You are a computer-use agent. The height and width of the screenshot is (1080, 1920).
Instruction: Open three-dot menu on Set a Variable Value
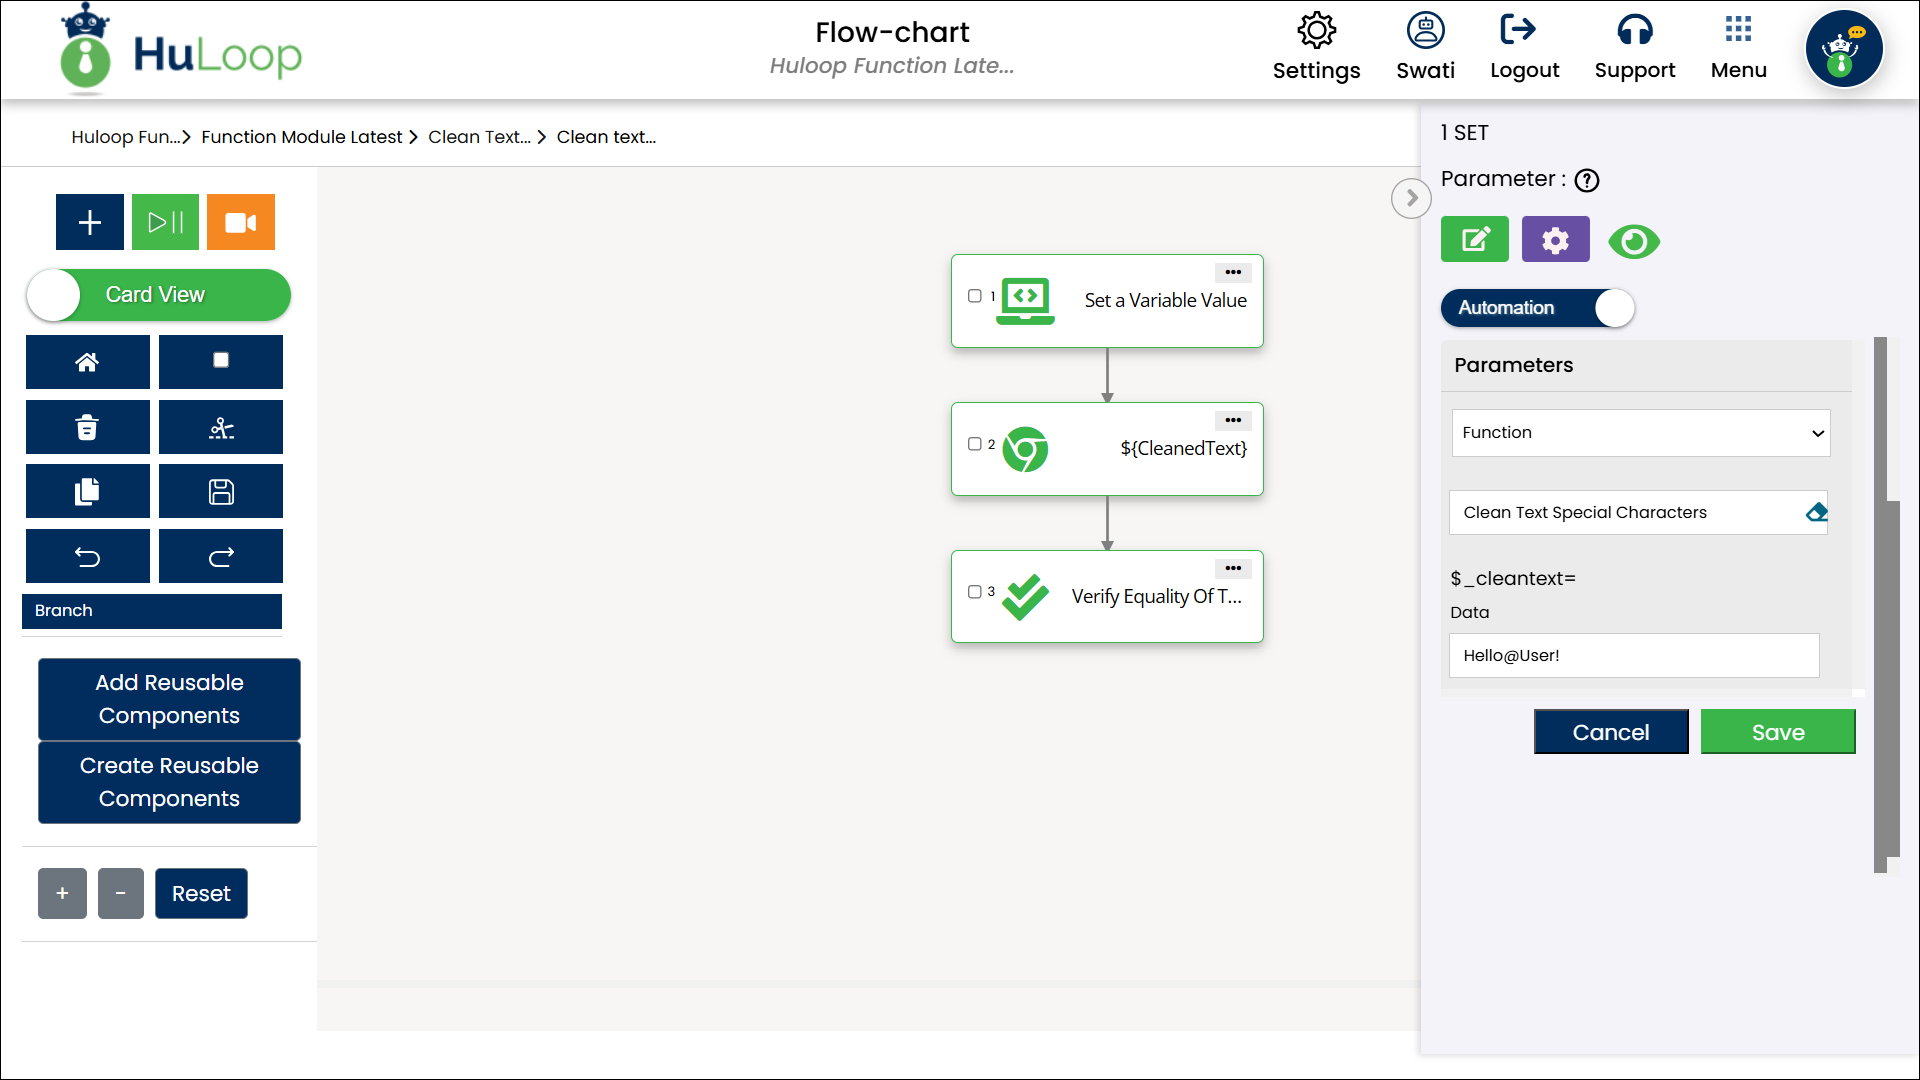[x=1233, y=272]
